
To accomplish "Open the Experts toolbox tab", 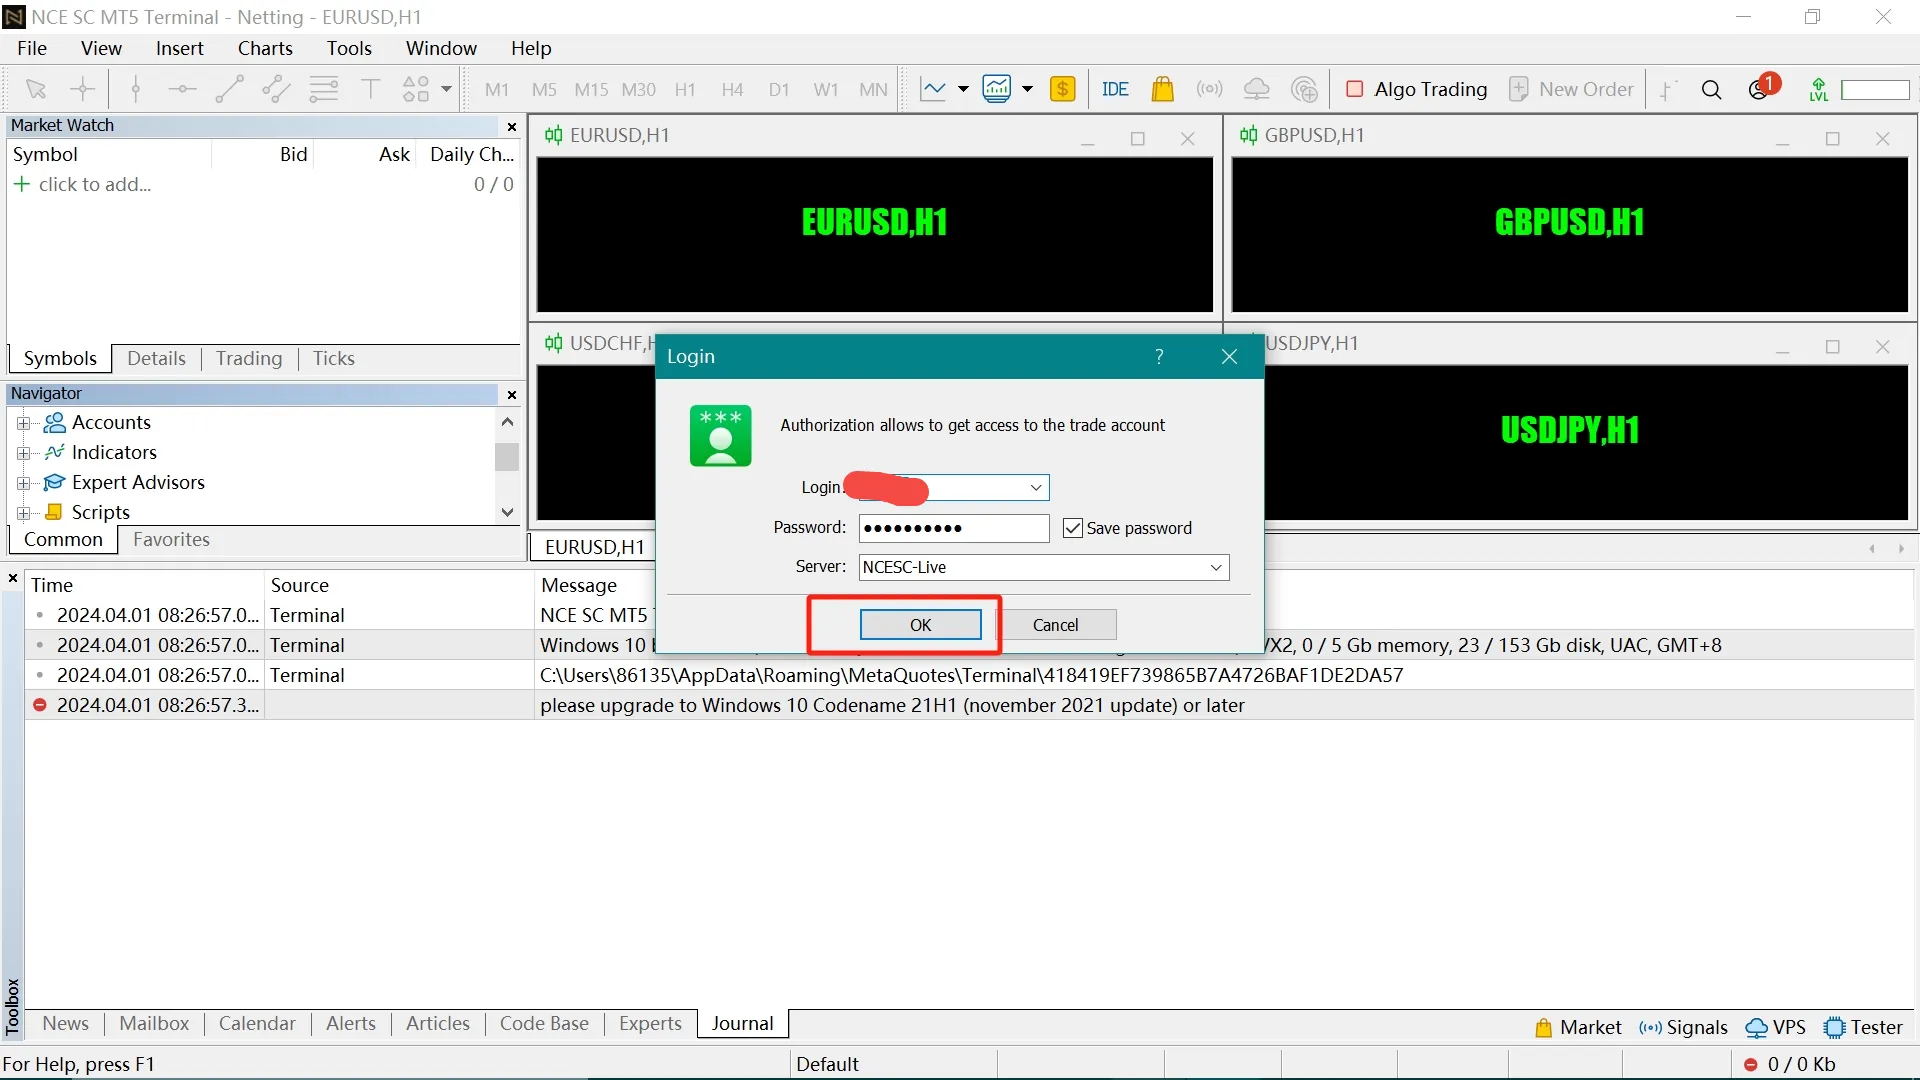I will point(650,1024).
